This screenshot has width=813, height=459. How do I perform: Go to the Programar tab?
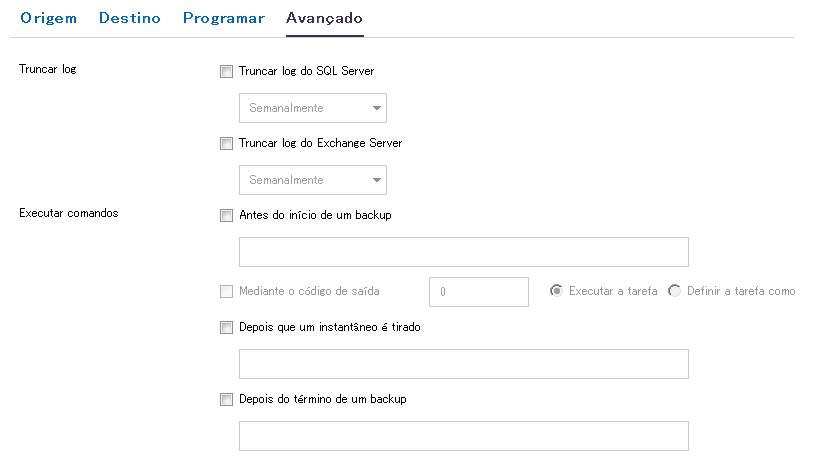[x=223, y=19]
